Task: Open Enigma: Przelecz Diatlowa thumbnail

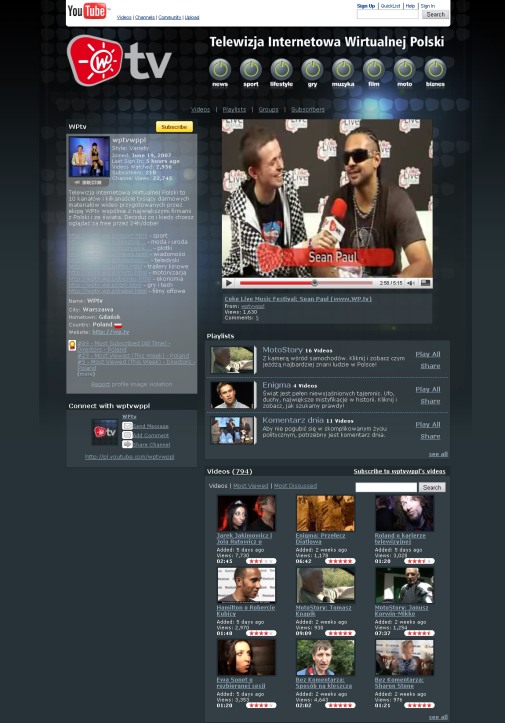Action: (326, 513)
